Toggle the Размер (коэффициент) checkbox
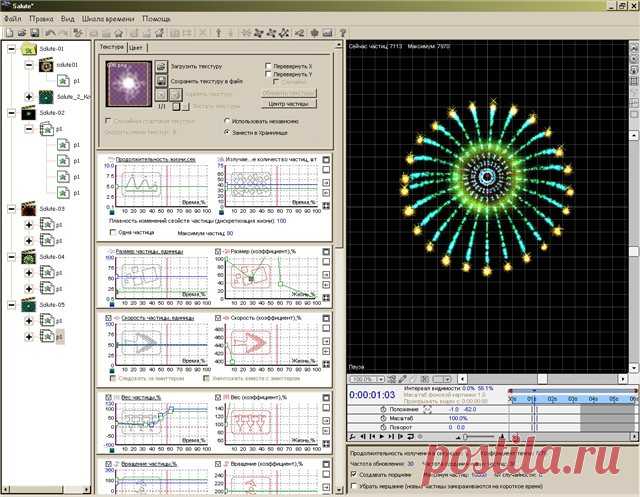This screenshot has width=640, height=497. pos(218,251)
